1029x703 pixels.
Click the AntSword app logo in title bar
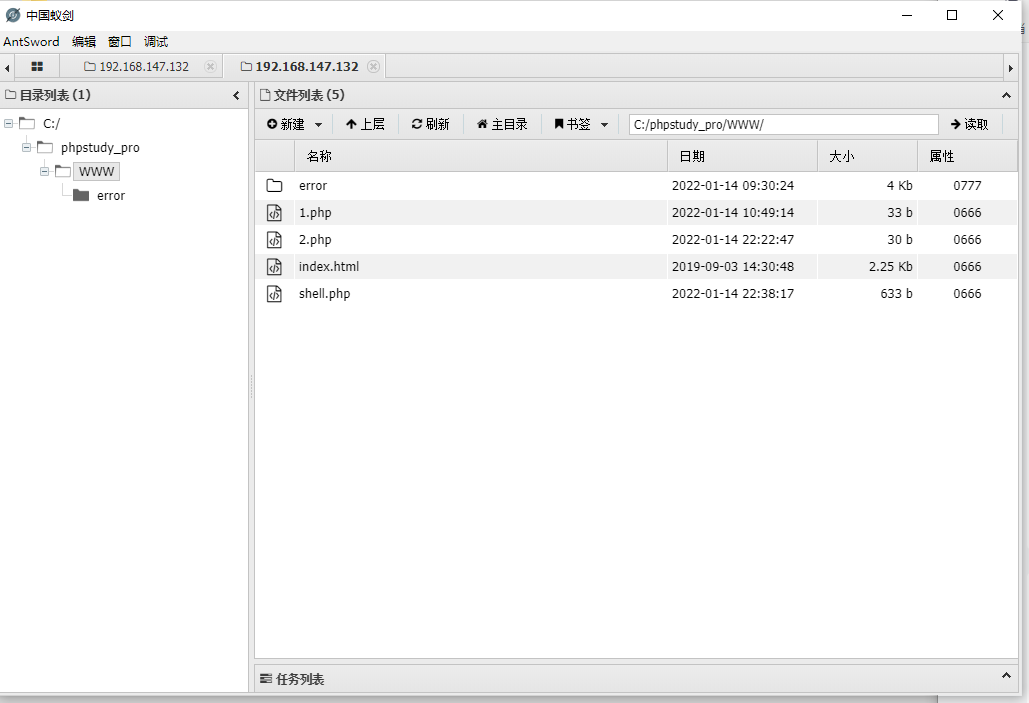pyautogui.click(x=12, y=14)
